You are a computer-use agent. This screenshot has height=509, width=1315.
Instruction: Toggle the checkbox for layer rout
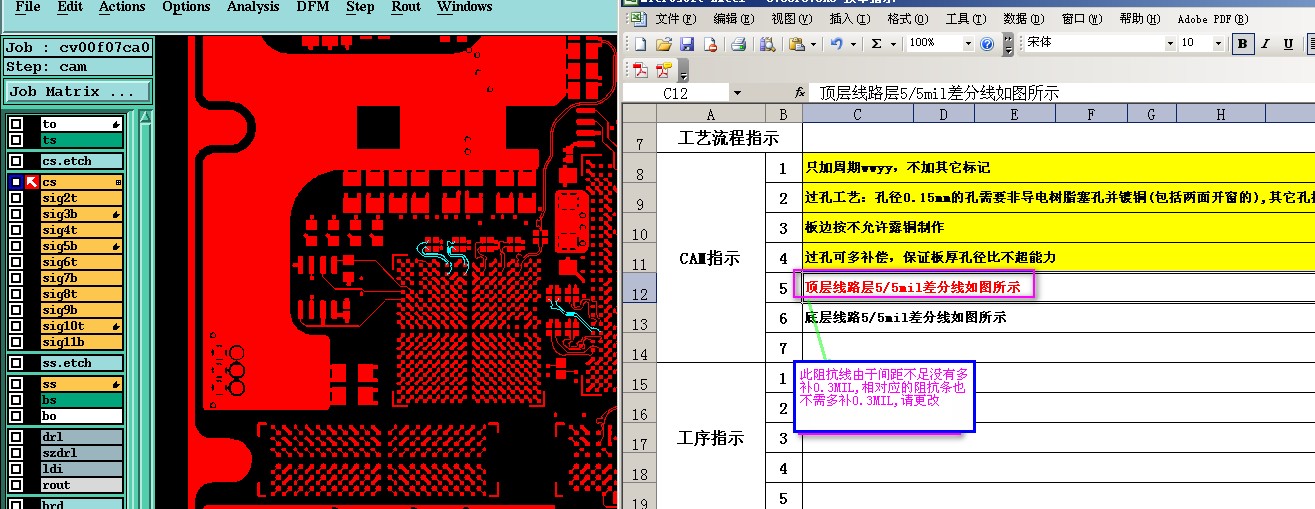click(16, 485)
